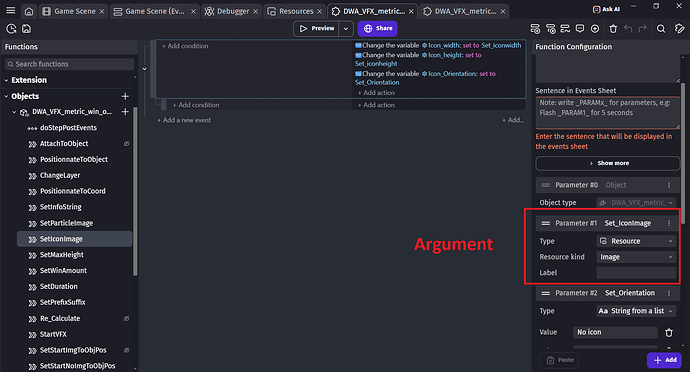Launch Preview

pyautogui.click(x=317, y=29)
